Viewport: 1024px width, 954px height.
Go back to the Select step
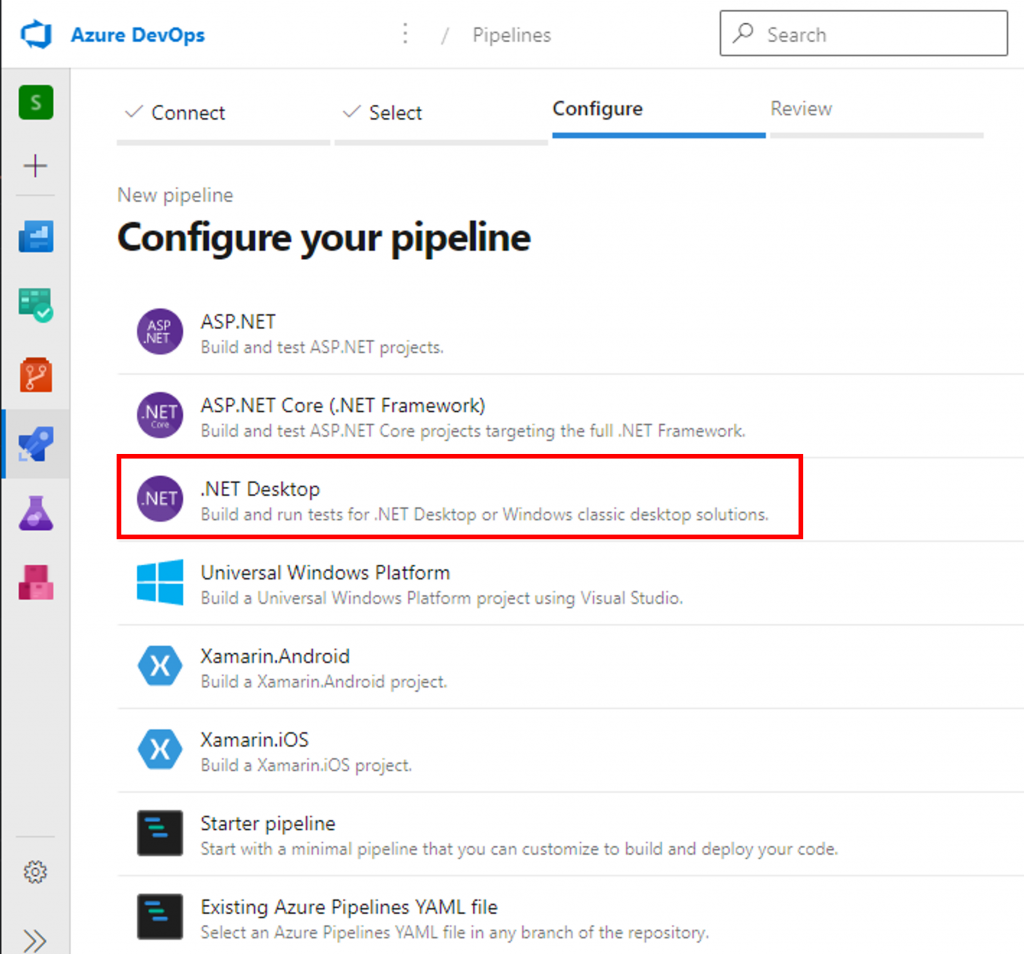coord(383,113)
